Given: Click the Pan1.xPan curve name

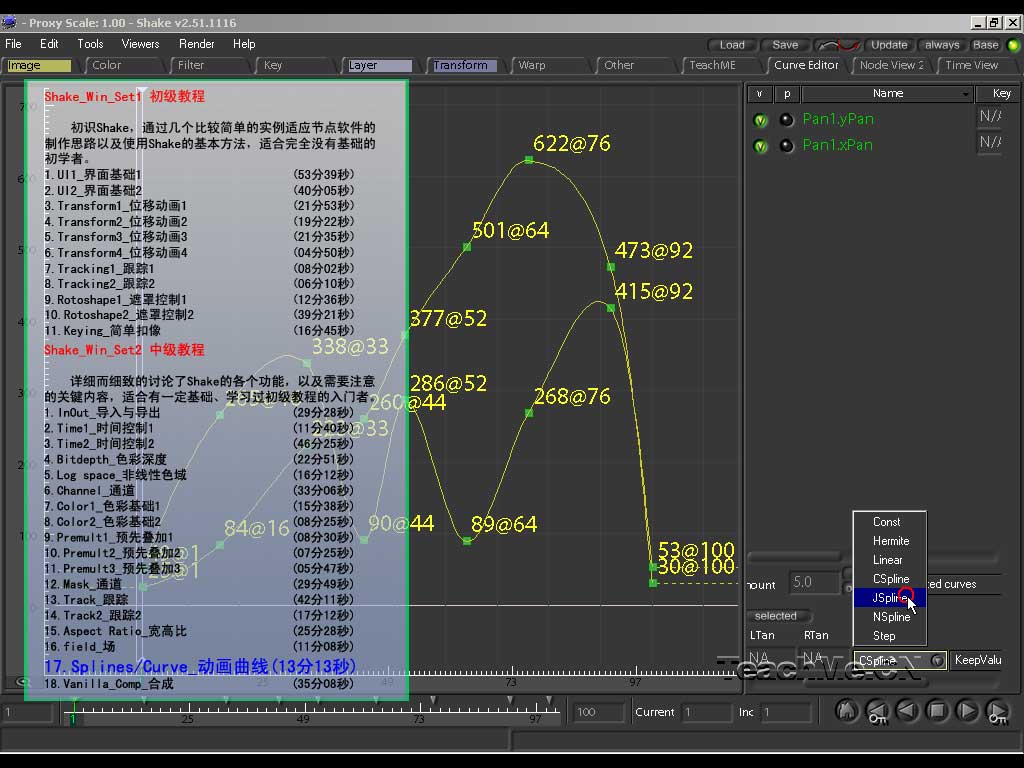Looking at the screenshot, I should pos(838,145).
